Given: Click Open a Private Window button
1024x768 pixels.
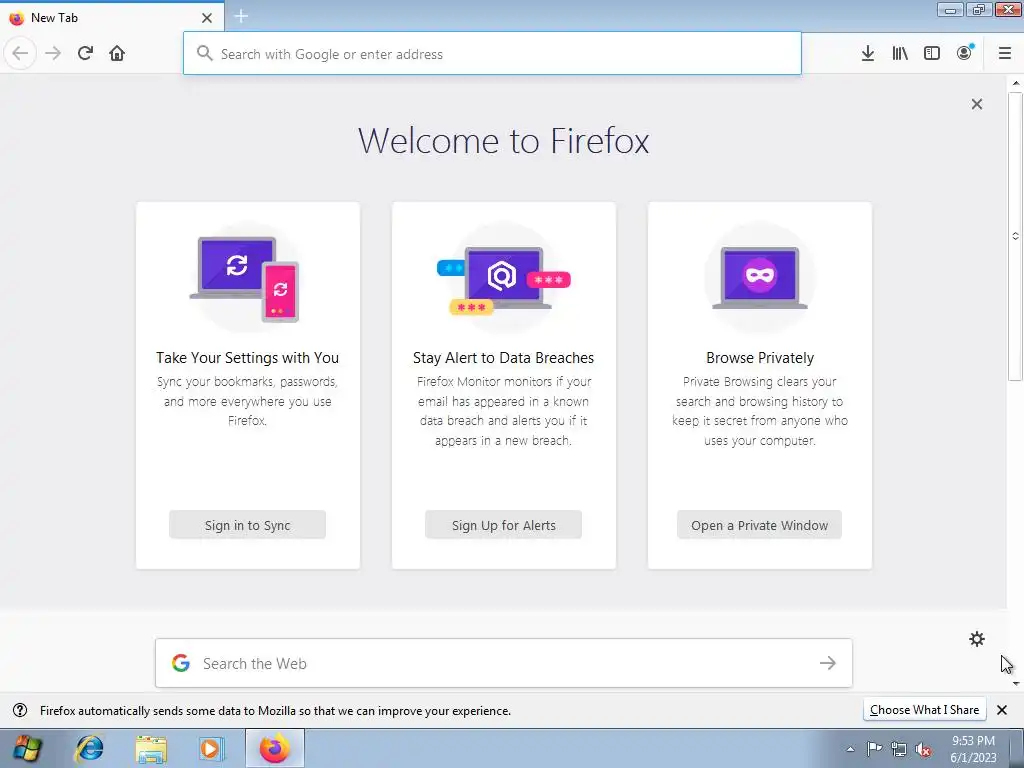Looking at the screenshot, I should point(760,525).
